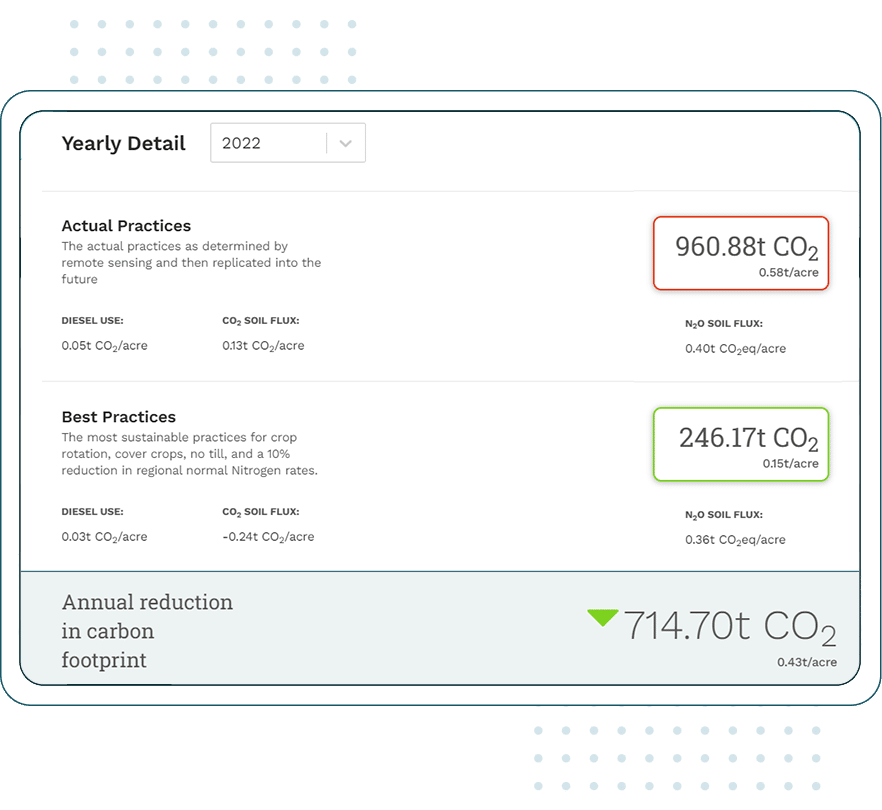This screenshot has height=810, width=882.
Task: Click 0.36t CO2eq/acre N2O value
Action: [x=735, y=540]
